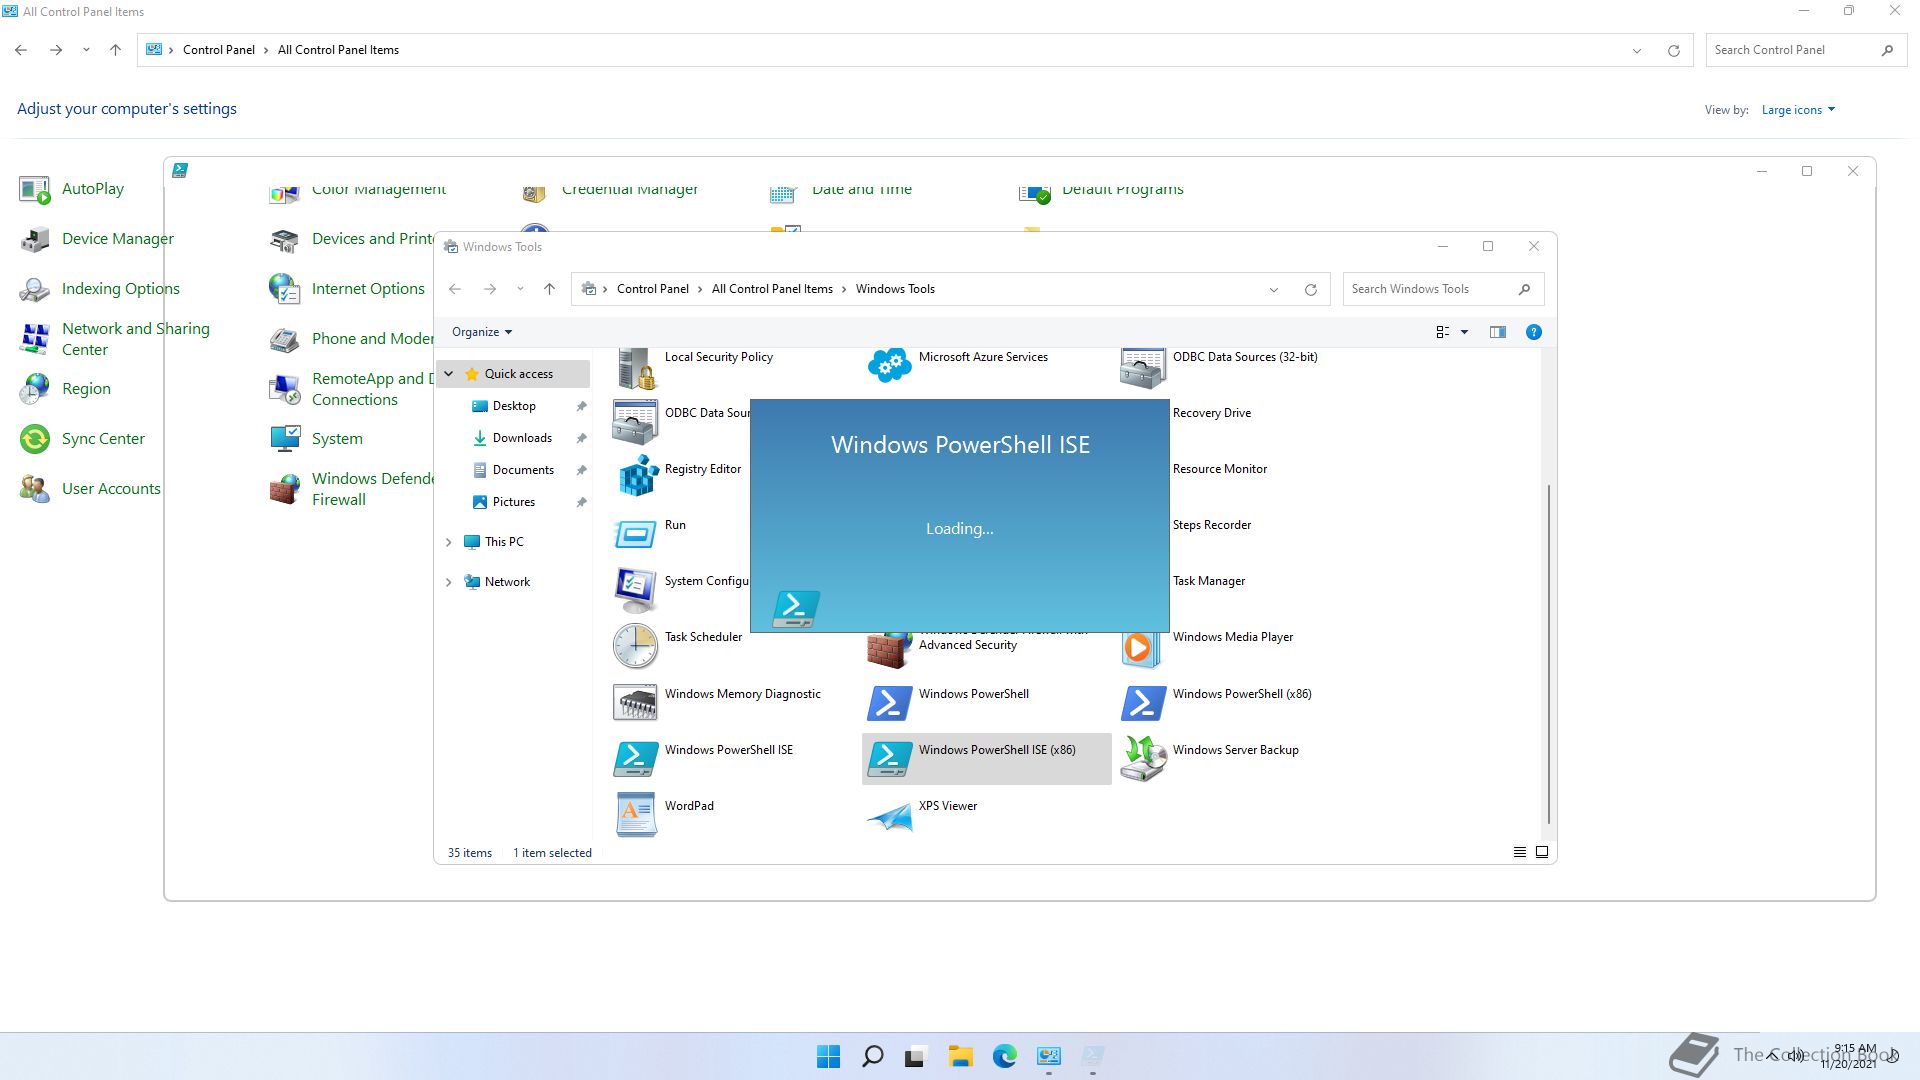Open Steps Recorder item
The width and height of the screenshot is (1920, 1080).
[x=1212, y=525]
